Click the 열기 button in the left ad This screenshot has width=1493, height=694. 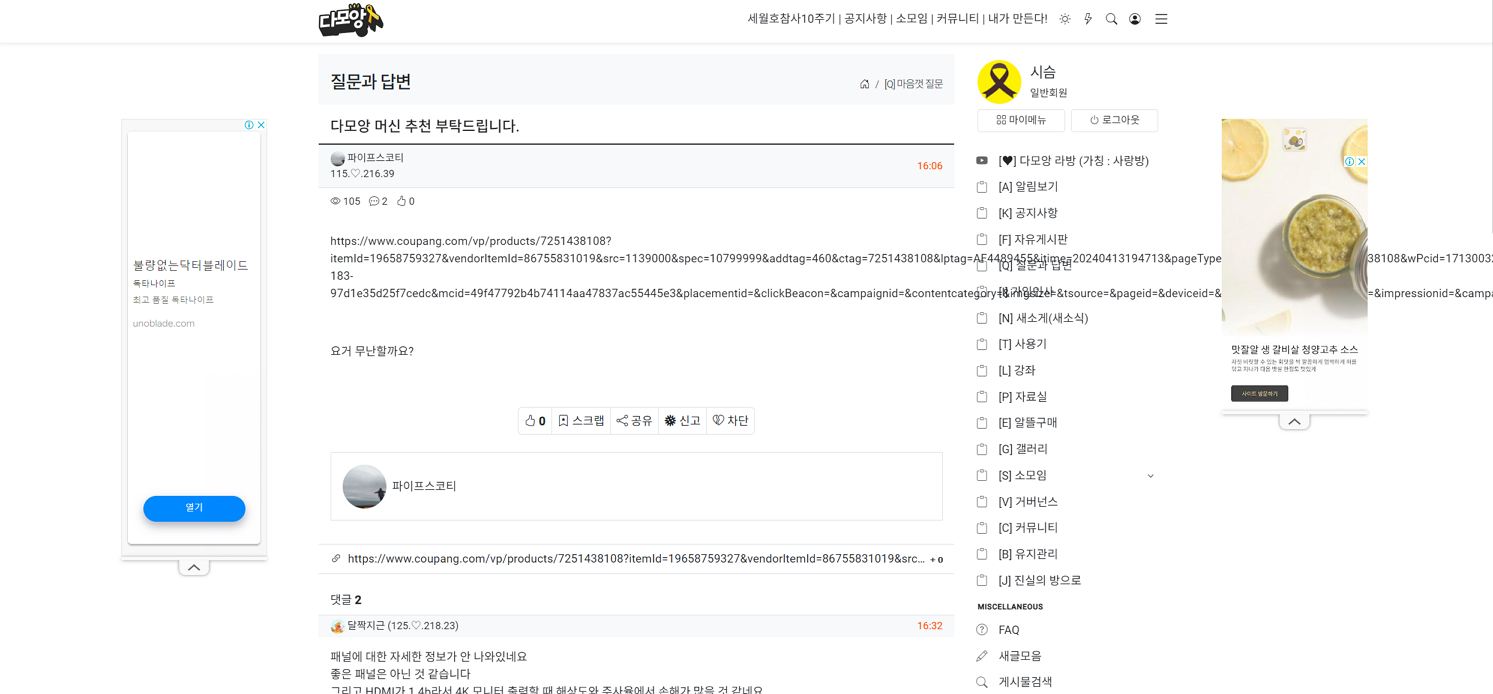pos(194,508)
